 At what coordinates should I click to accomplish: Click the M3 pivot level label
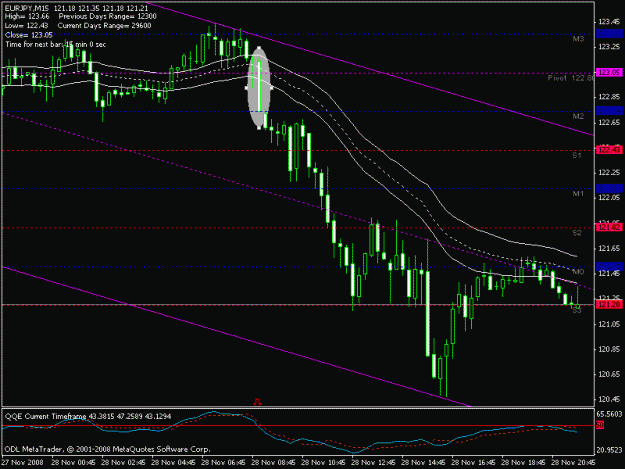(x=578, y=39)
